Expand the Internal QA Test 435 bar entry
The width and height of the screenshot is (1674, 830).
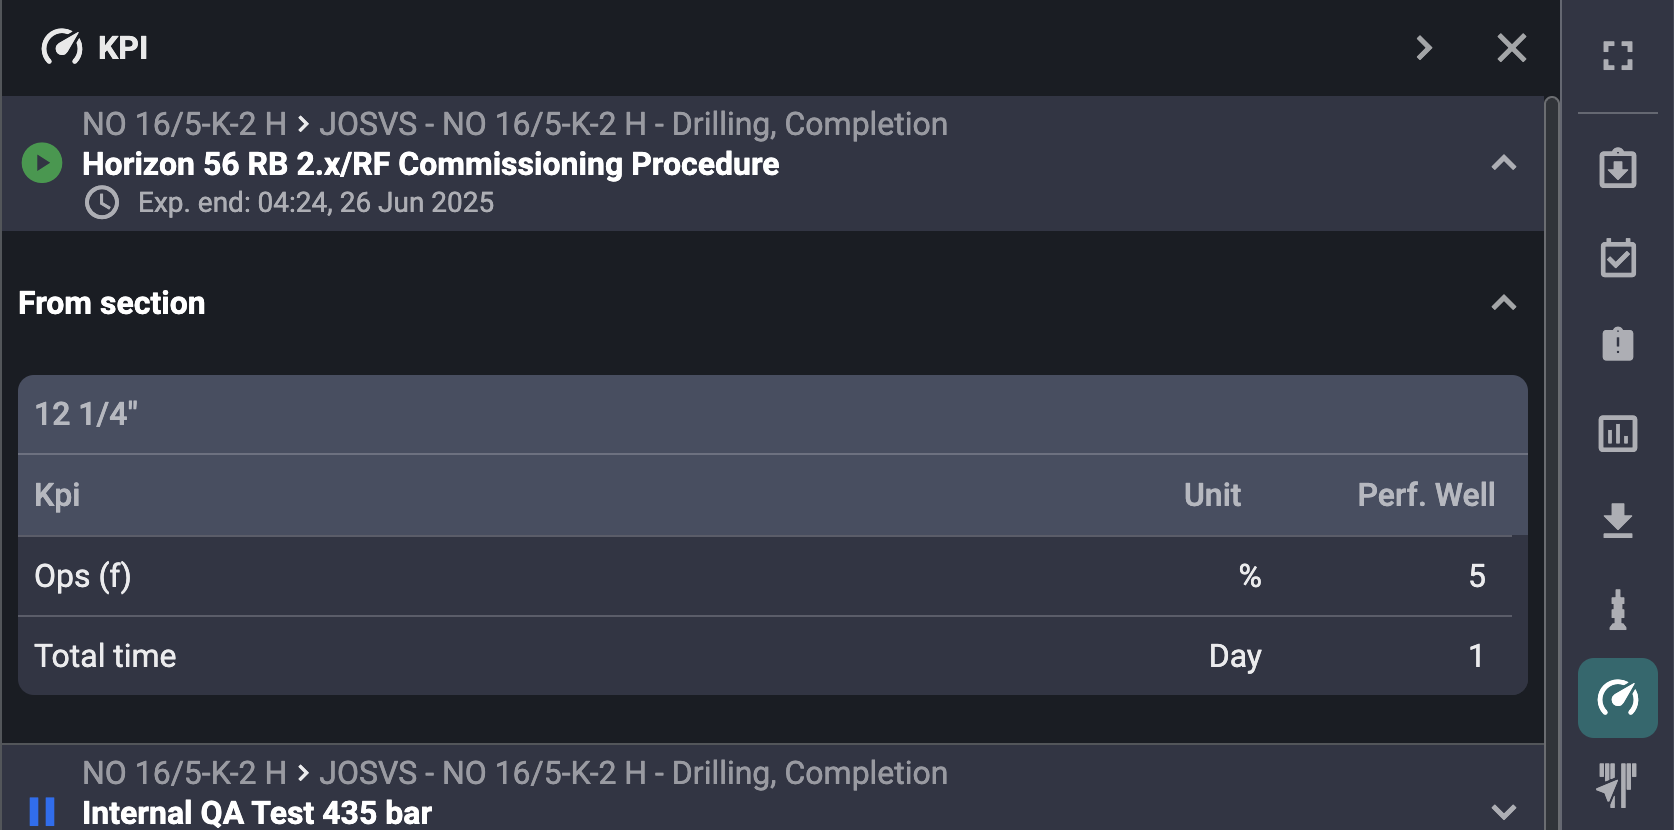point(1503,811)
